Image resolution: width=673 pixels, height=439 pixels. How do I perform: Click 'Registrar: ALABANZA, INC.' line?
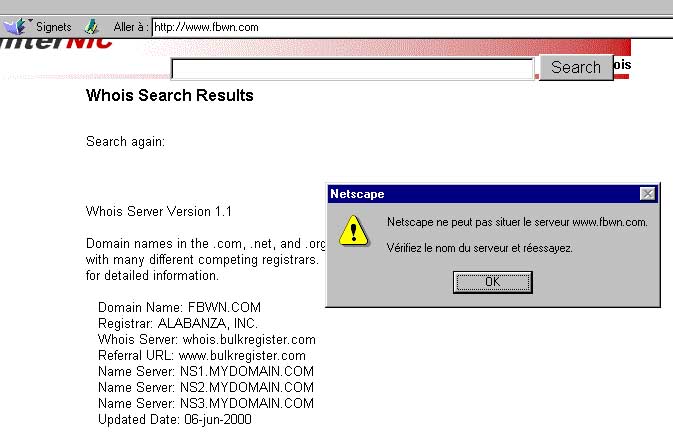click(178, 323)
